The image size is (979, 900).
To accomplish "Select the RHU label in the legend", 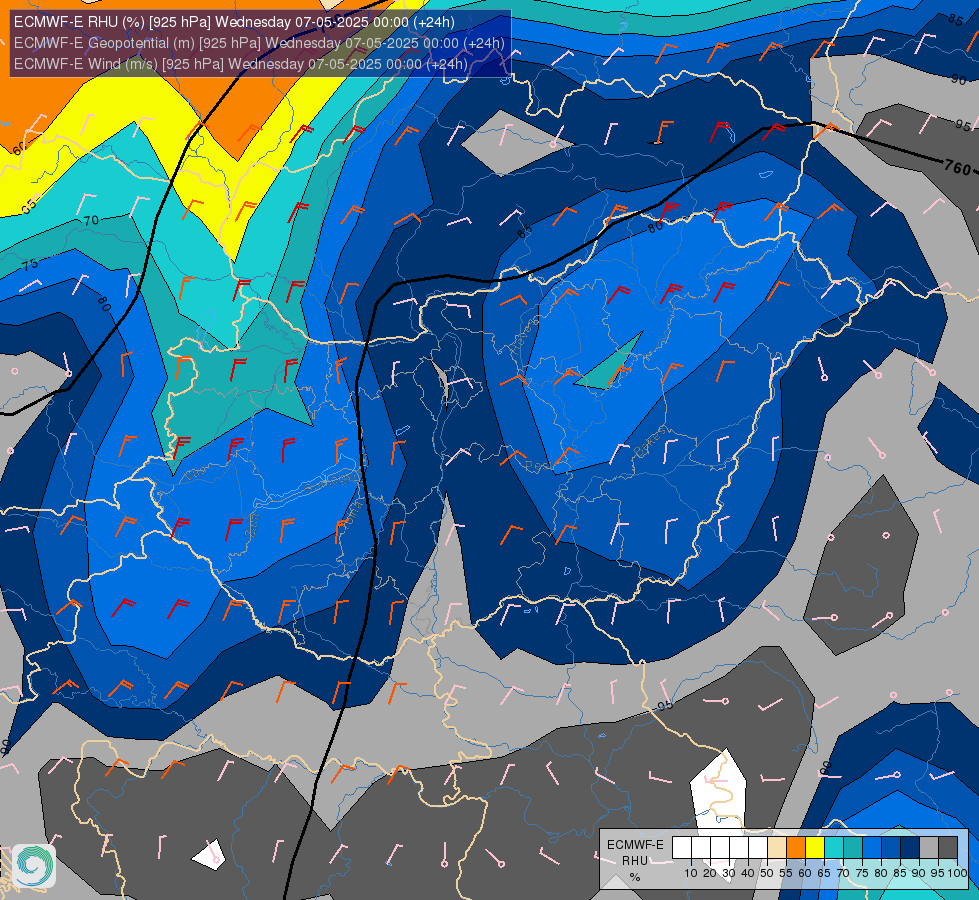I will tap(634, 861).
